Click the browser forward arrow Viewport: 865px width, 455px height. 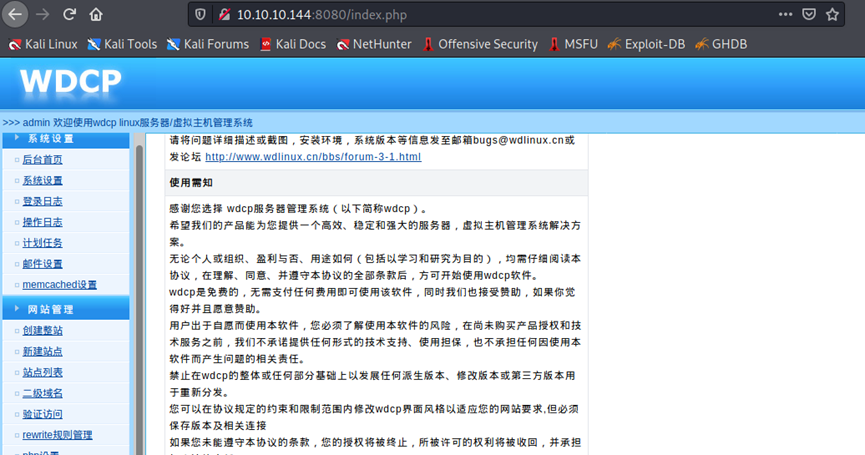pyautogui.click(x=42, y=14)
